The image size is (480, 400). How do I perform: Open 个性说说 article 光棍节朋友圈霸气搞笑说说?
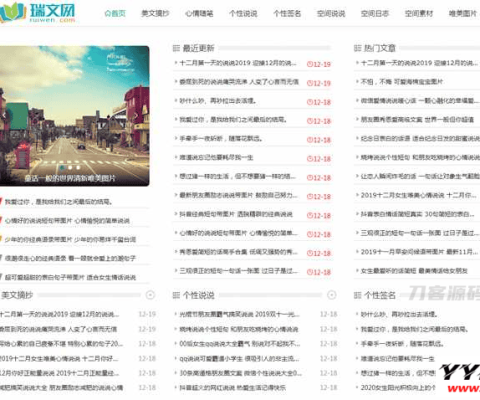239,314
